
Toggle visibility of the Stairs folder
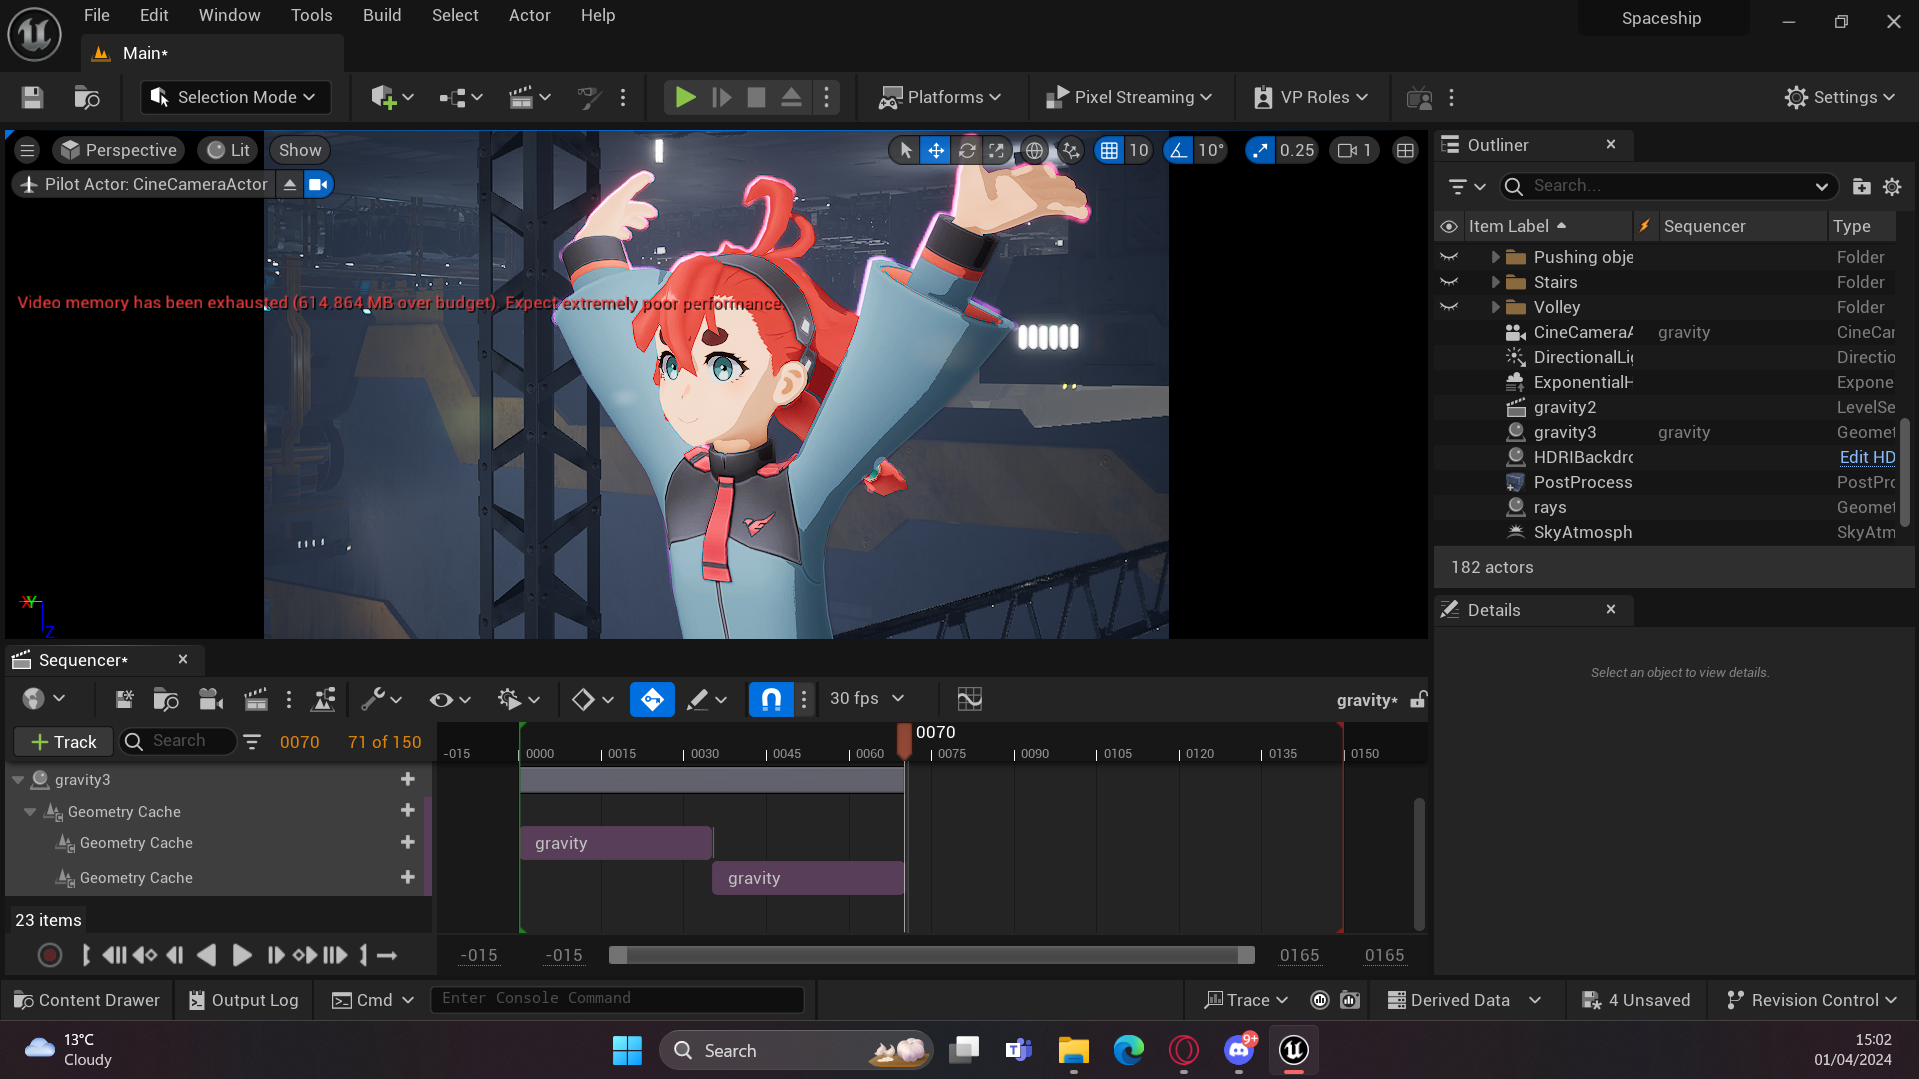click(1448, 282)
